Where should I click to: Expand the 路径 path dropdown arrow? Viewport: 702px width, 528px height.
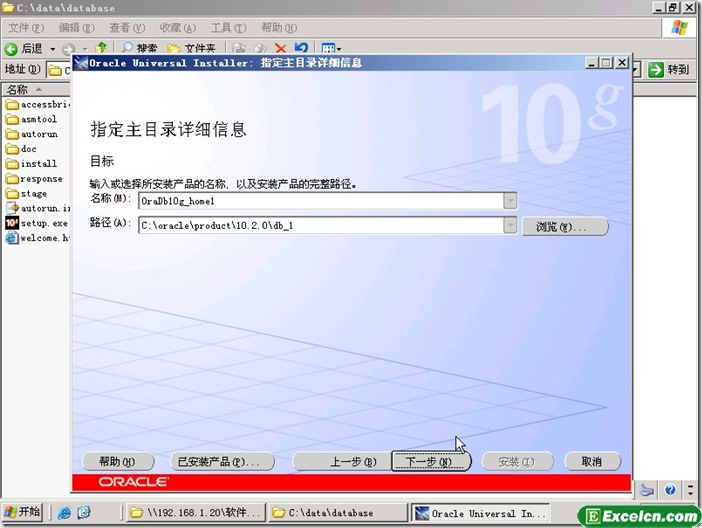[511, 226]
